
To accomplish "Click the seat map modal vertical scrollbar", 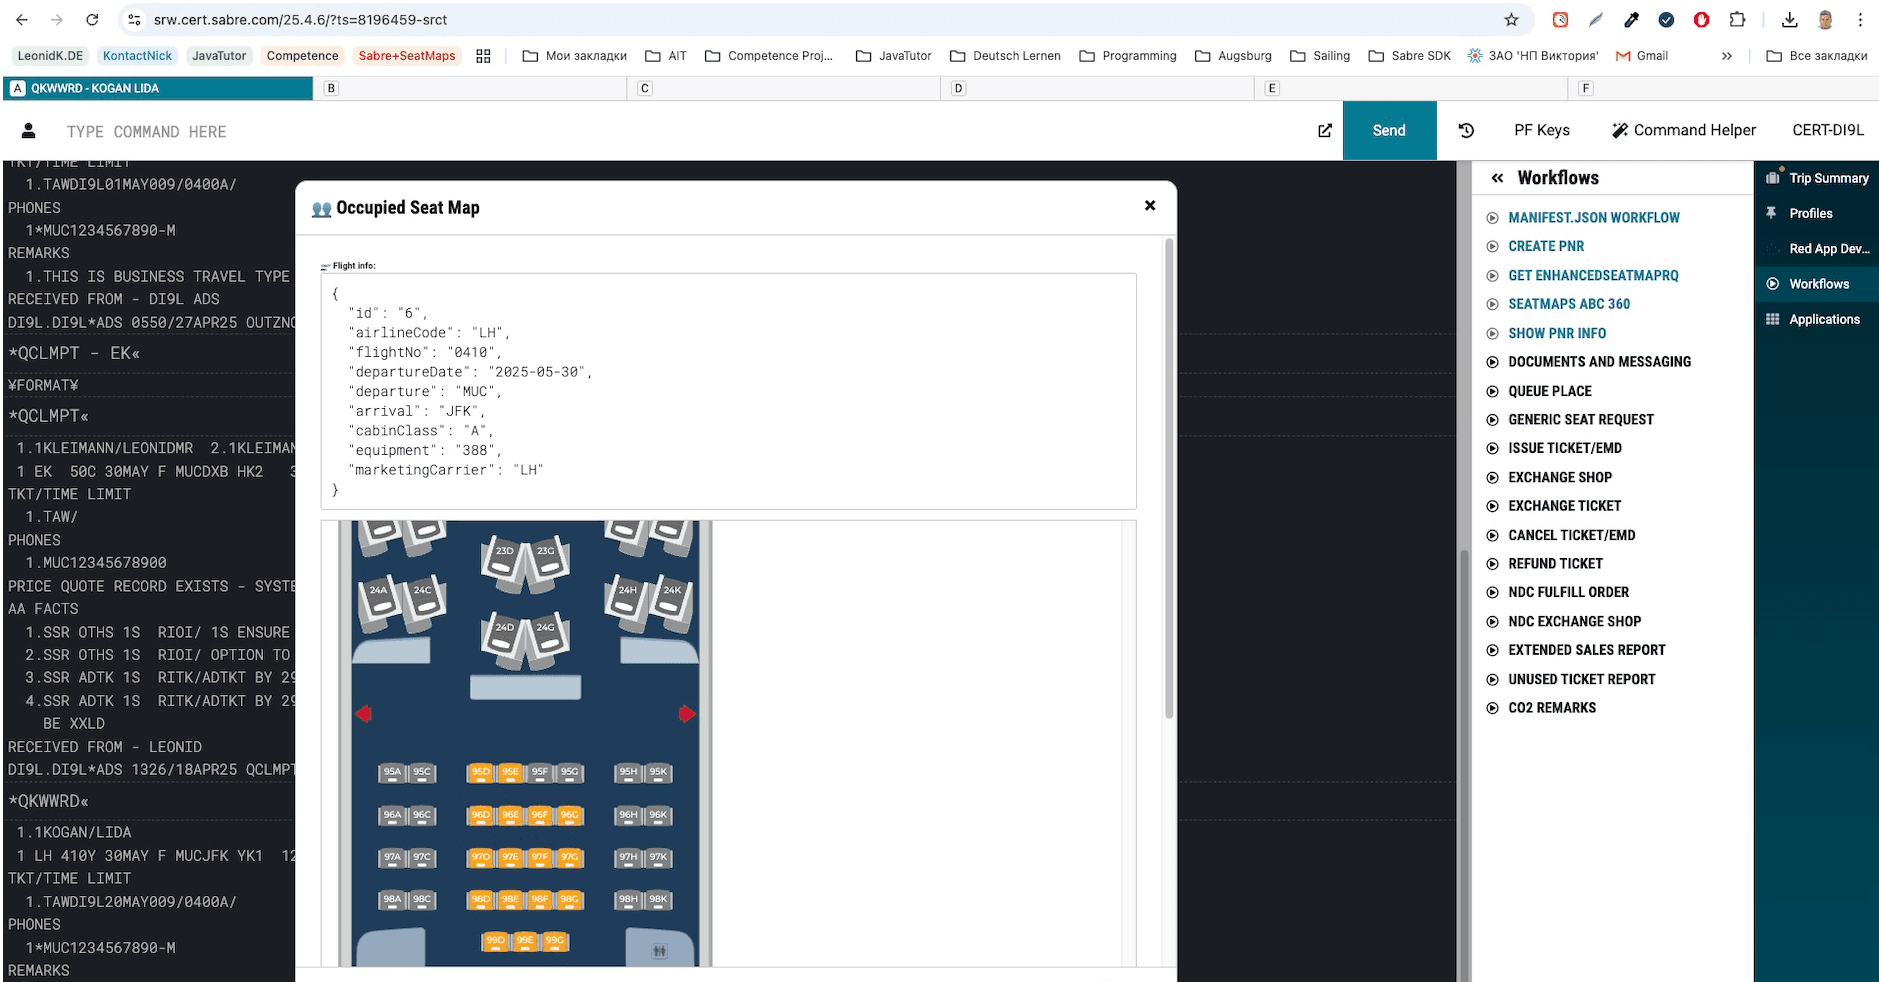I will pos(1169,480).
